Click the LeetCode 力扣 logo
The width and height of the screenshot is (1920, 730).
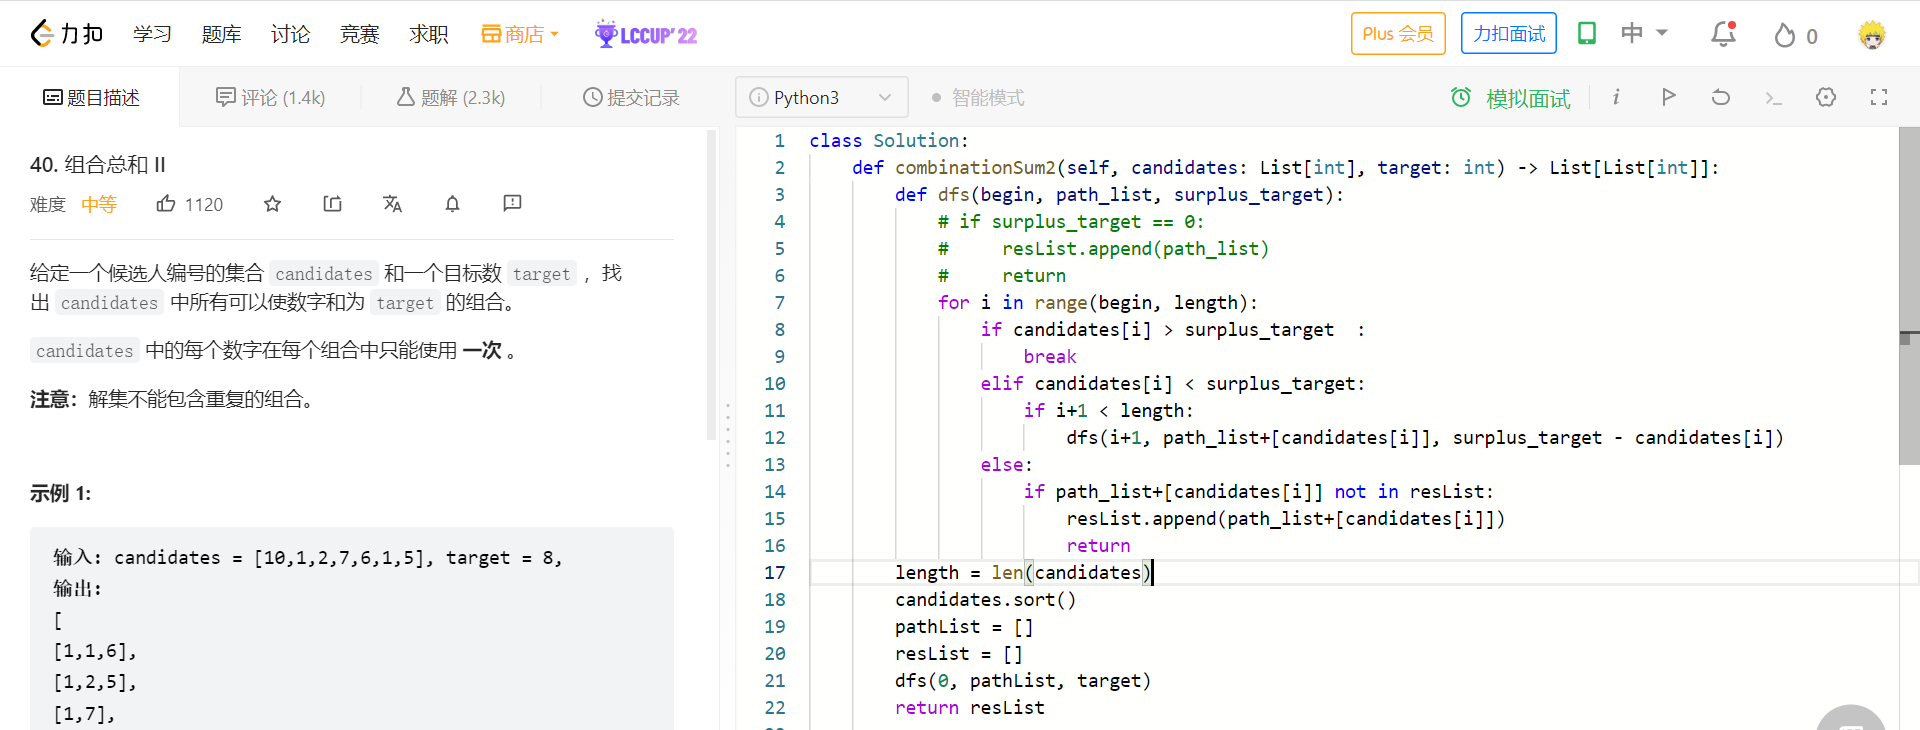click(66, 34)
